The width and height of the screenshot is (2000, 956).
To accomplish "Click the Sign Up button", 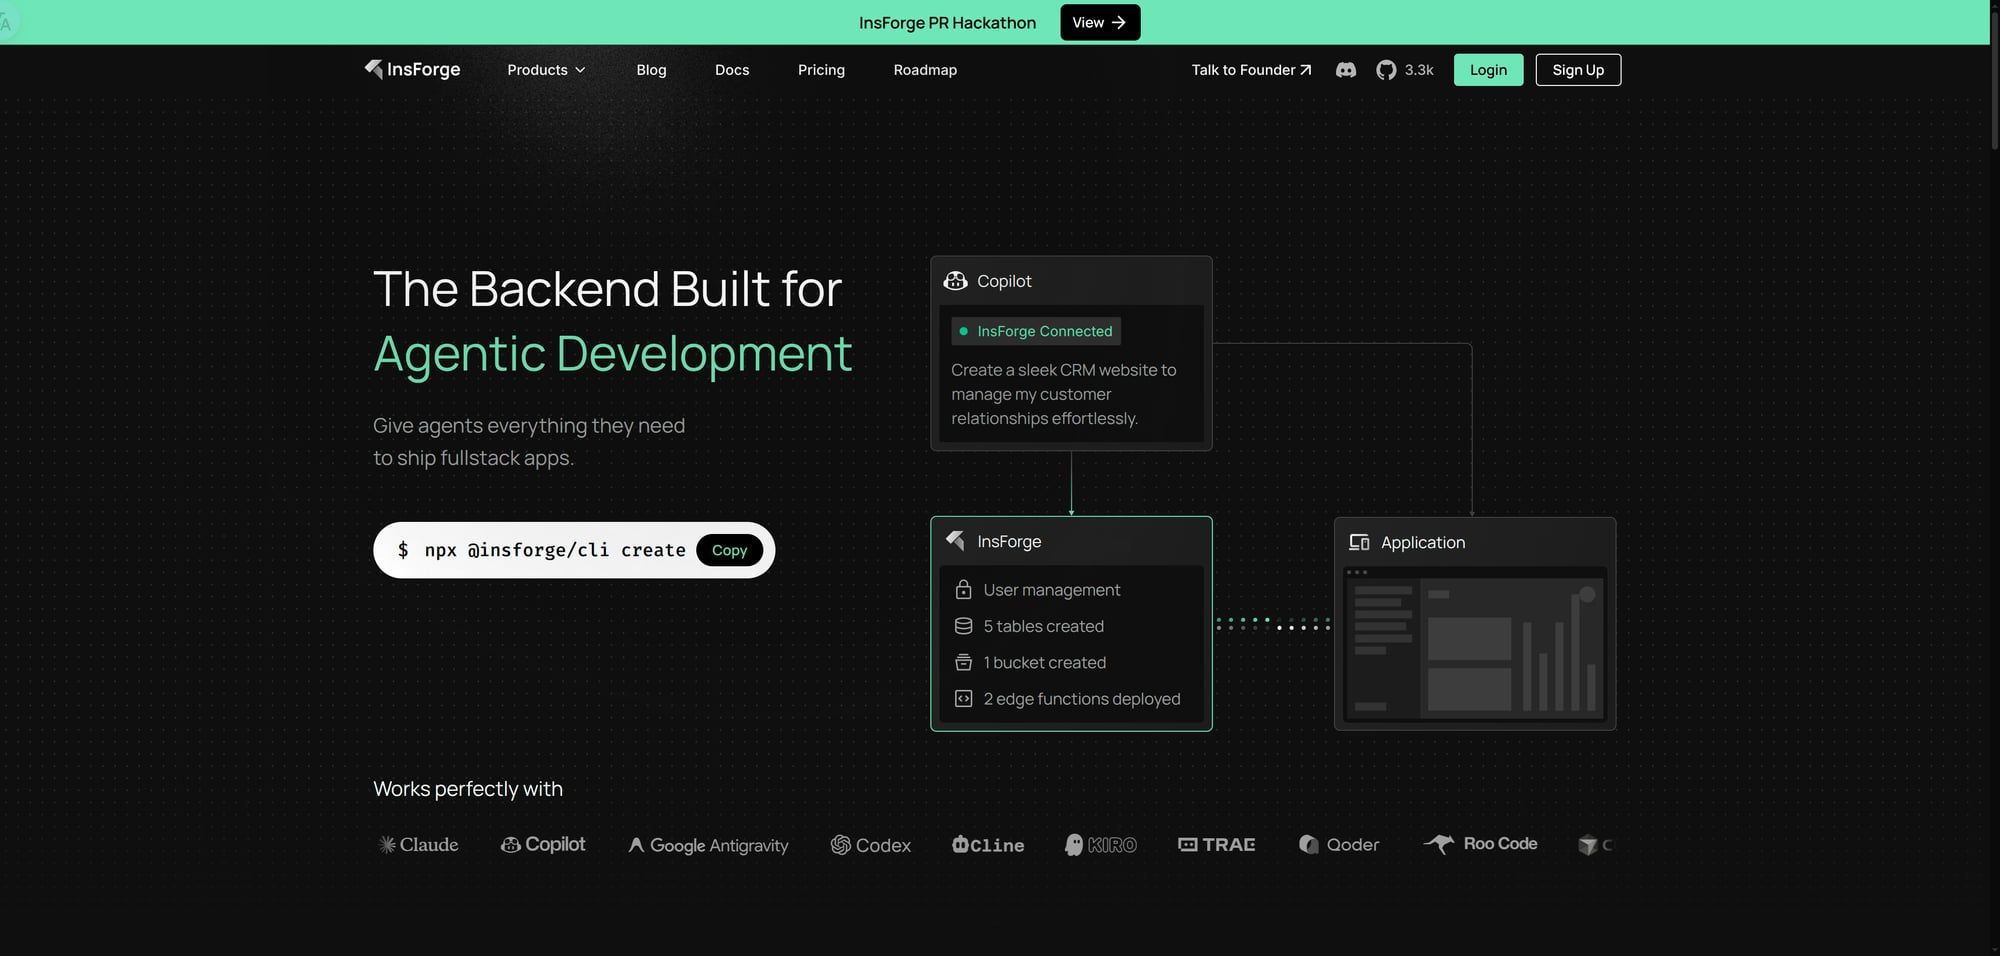I will pyautogui.click(x=1577, y=70).
